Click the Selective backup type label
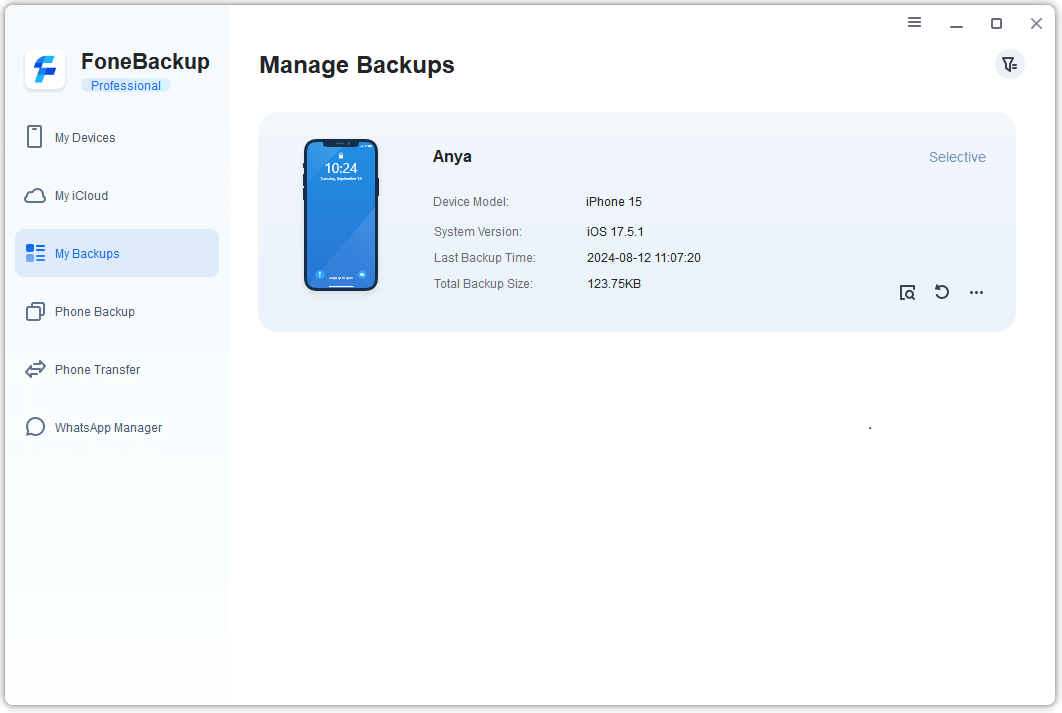Screen dimensions: 1062x713 [x=957, y=157]
